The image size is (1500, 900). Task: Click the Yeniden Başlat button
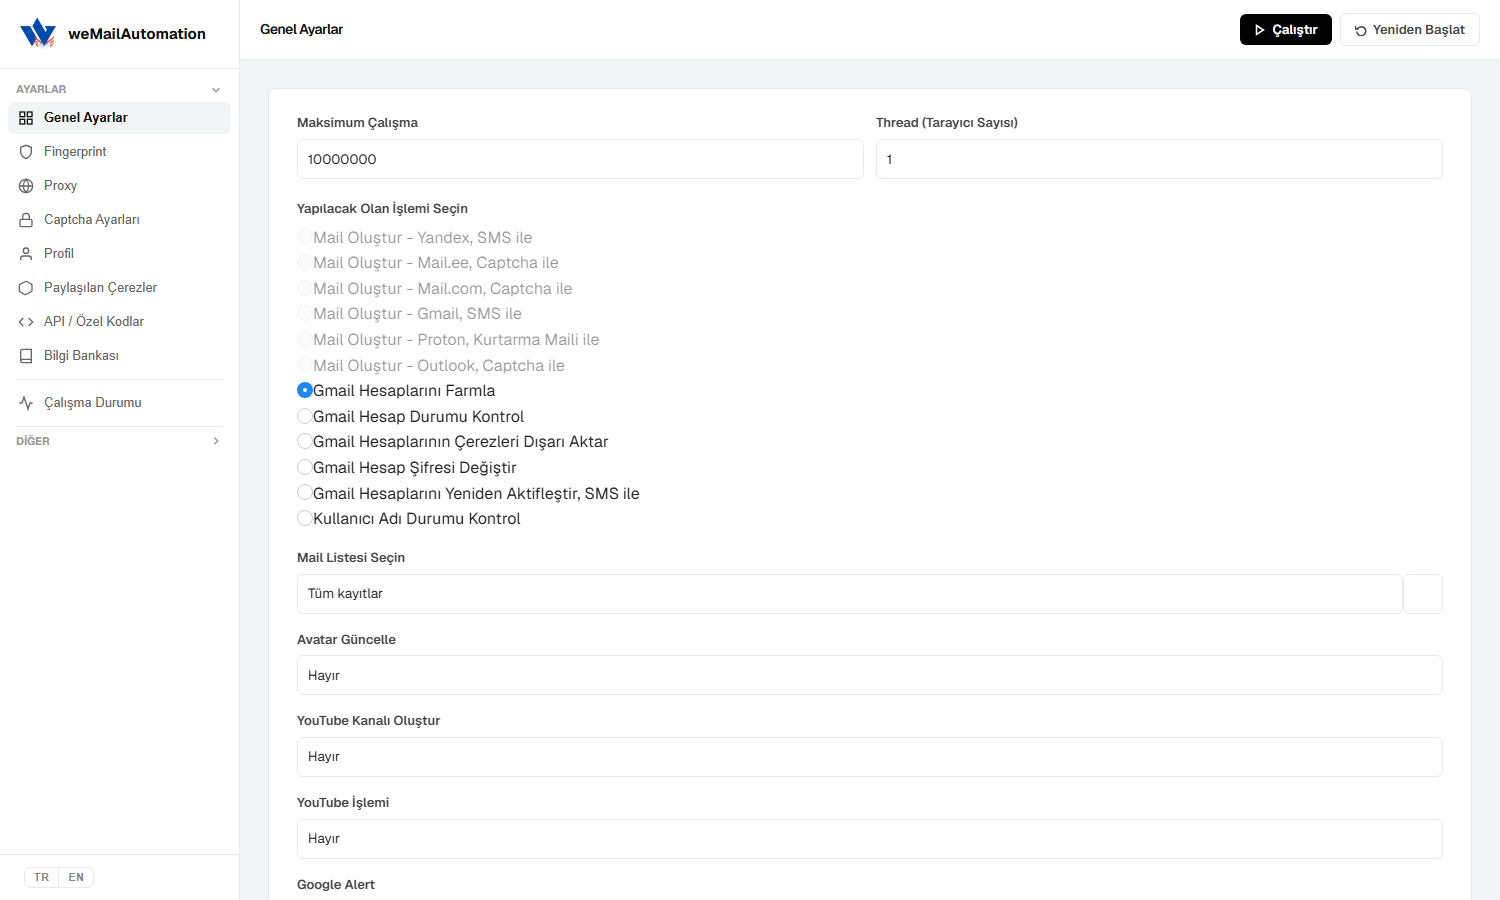(1410, 30)
